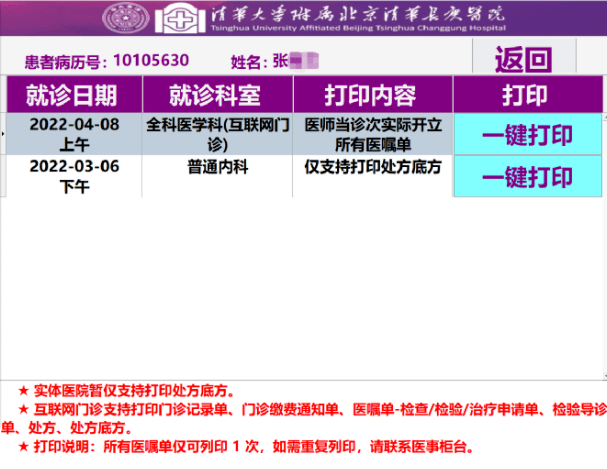Click the 就诊日期 column header
This screenshot has width=607, height=469.
click(x=71, y=95)
